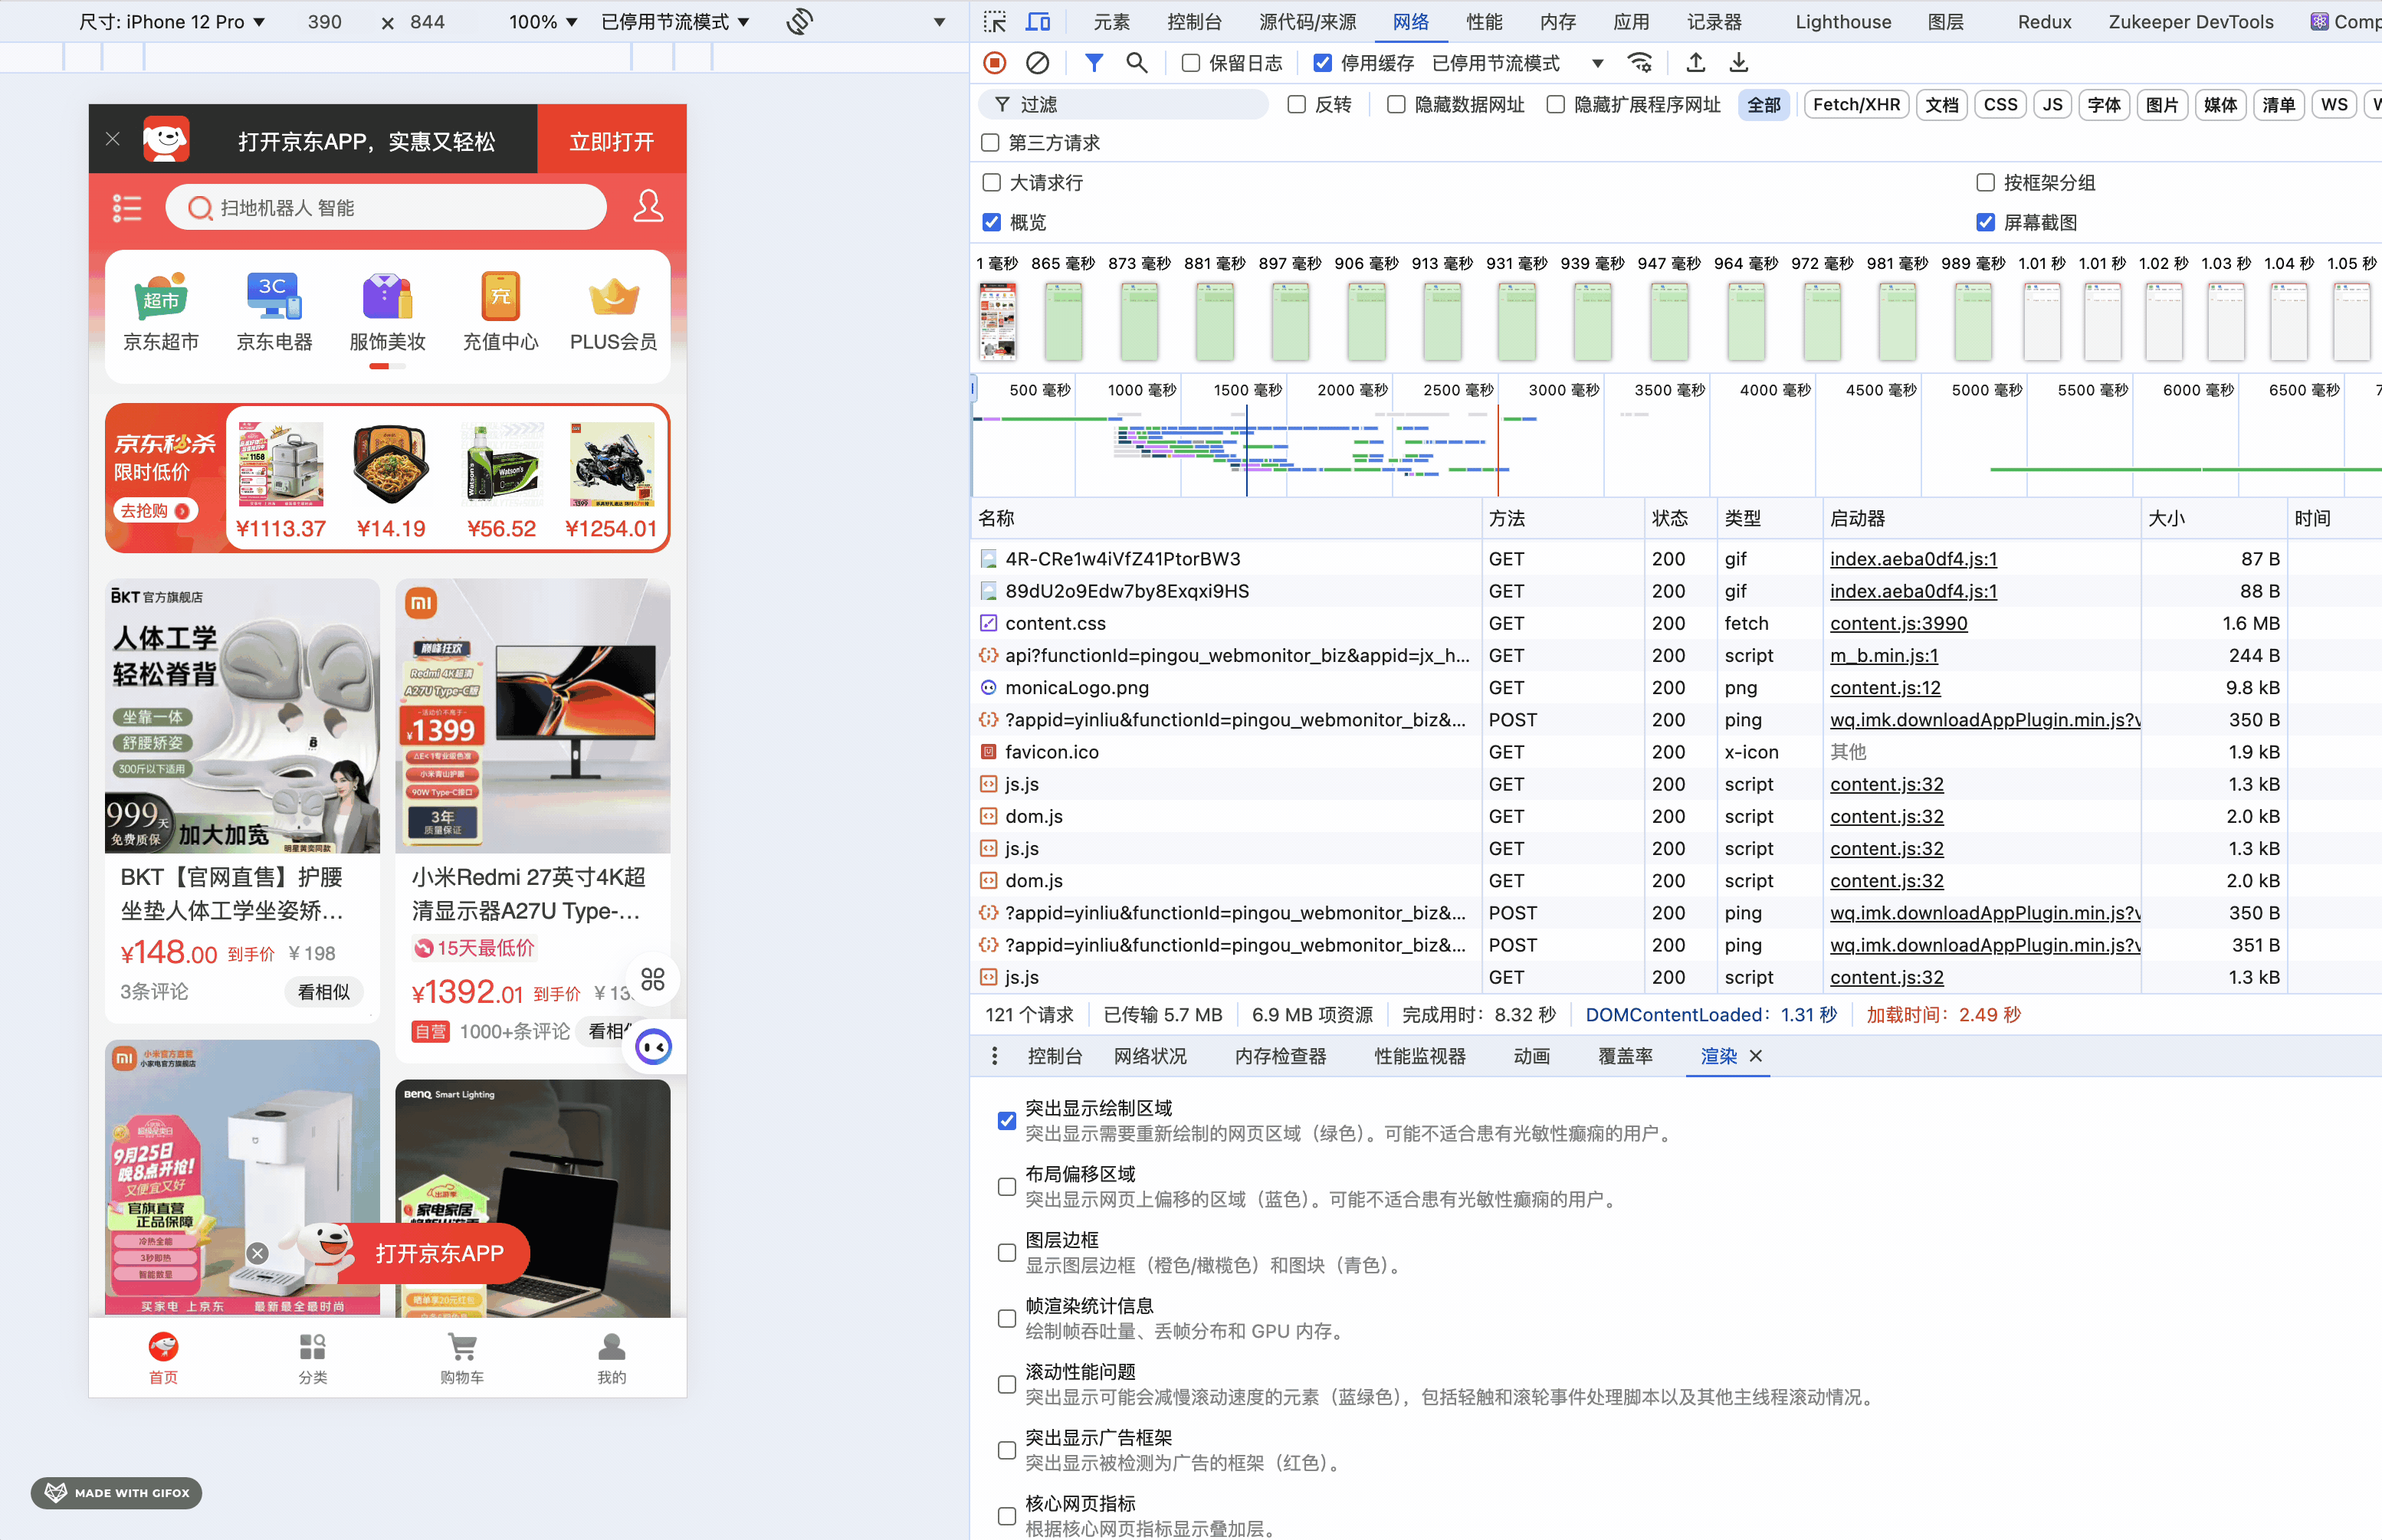Click the stop recording network log icon

tap(994, 63)
